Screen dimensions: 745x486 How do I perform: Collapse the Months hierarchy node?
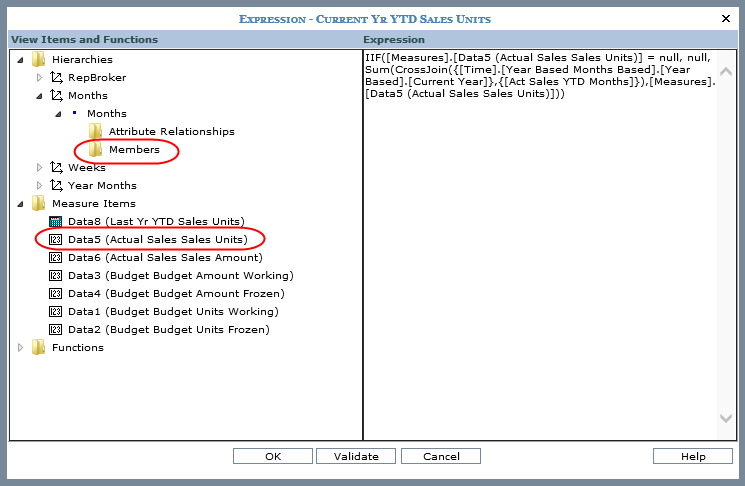pos(40,96)
